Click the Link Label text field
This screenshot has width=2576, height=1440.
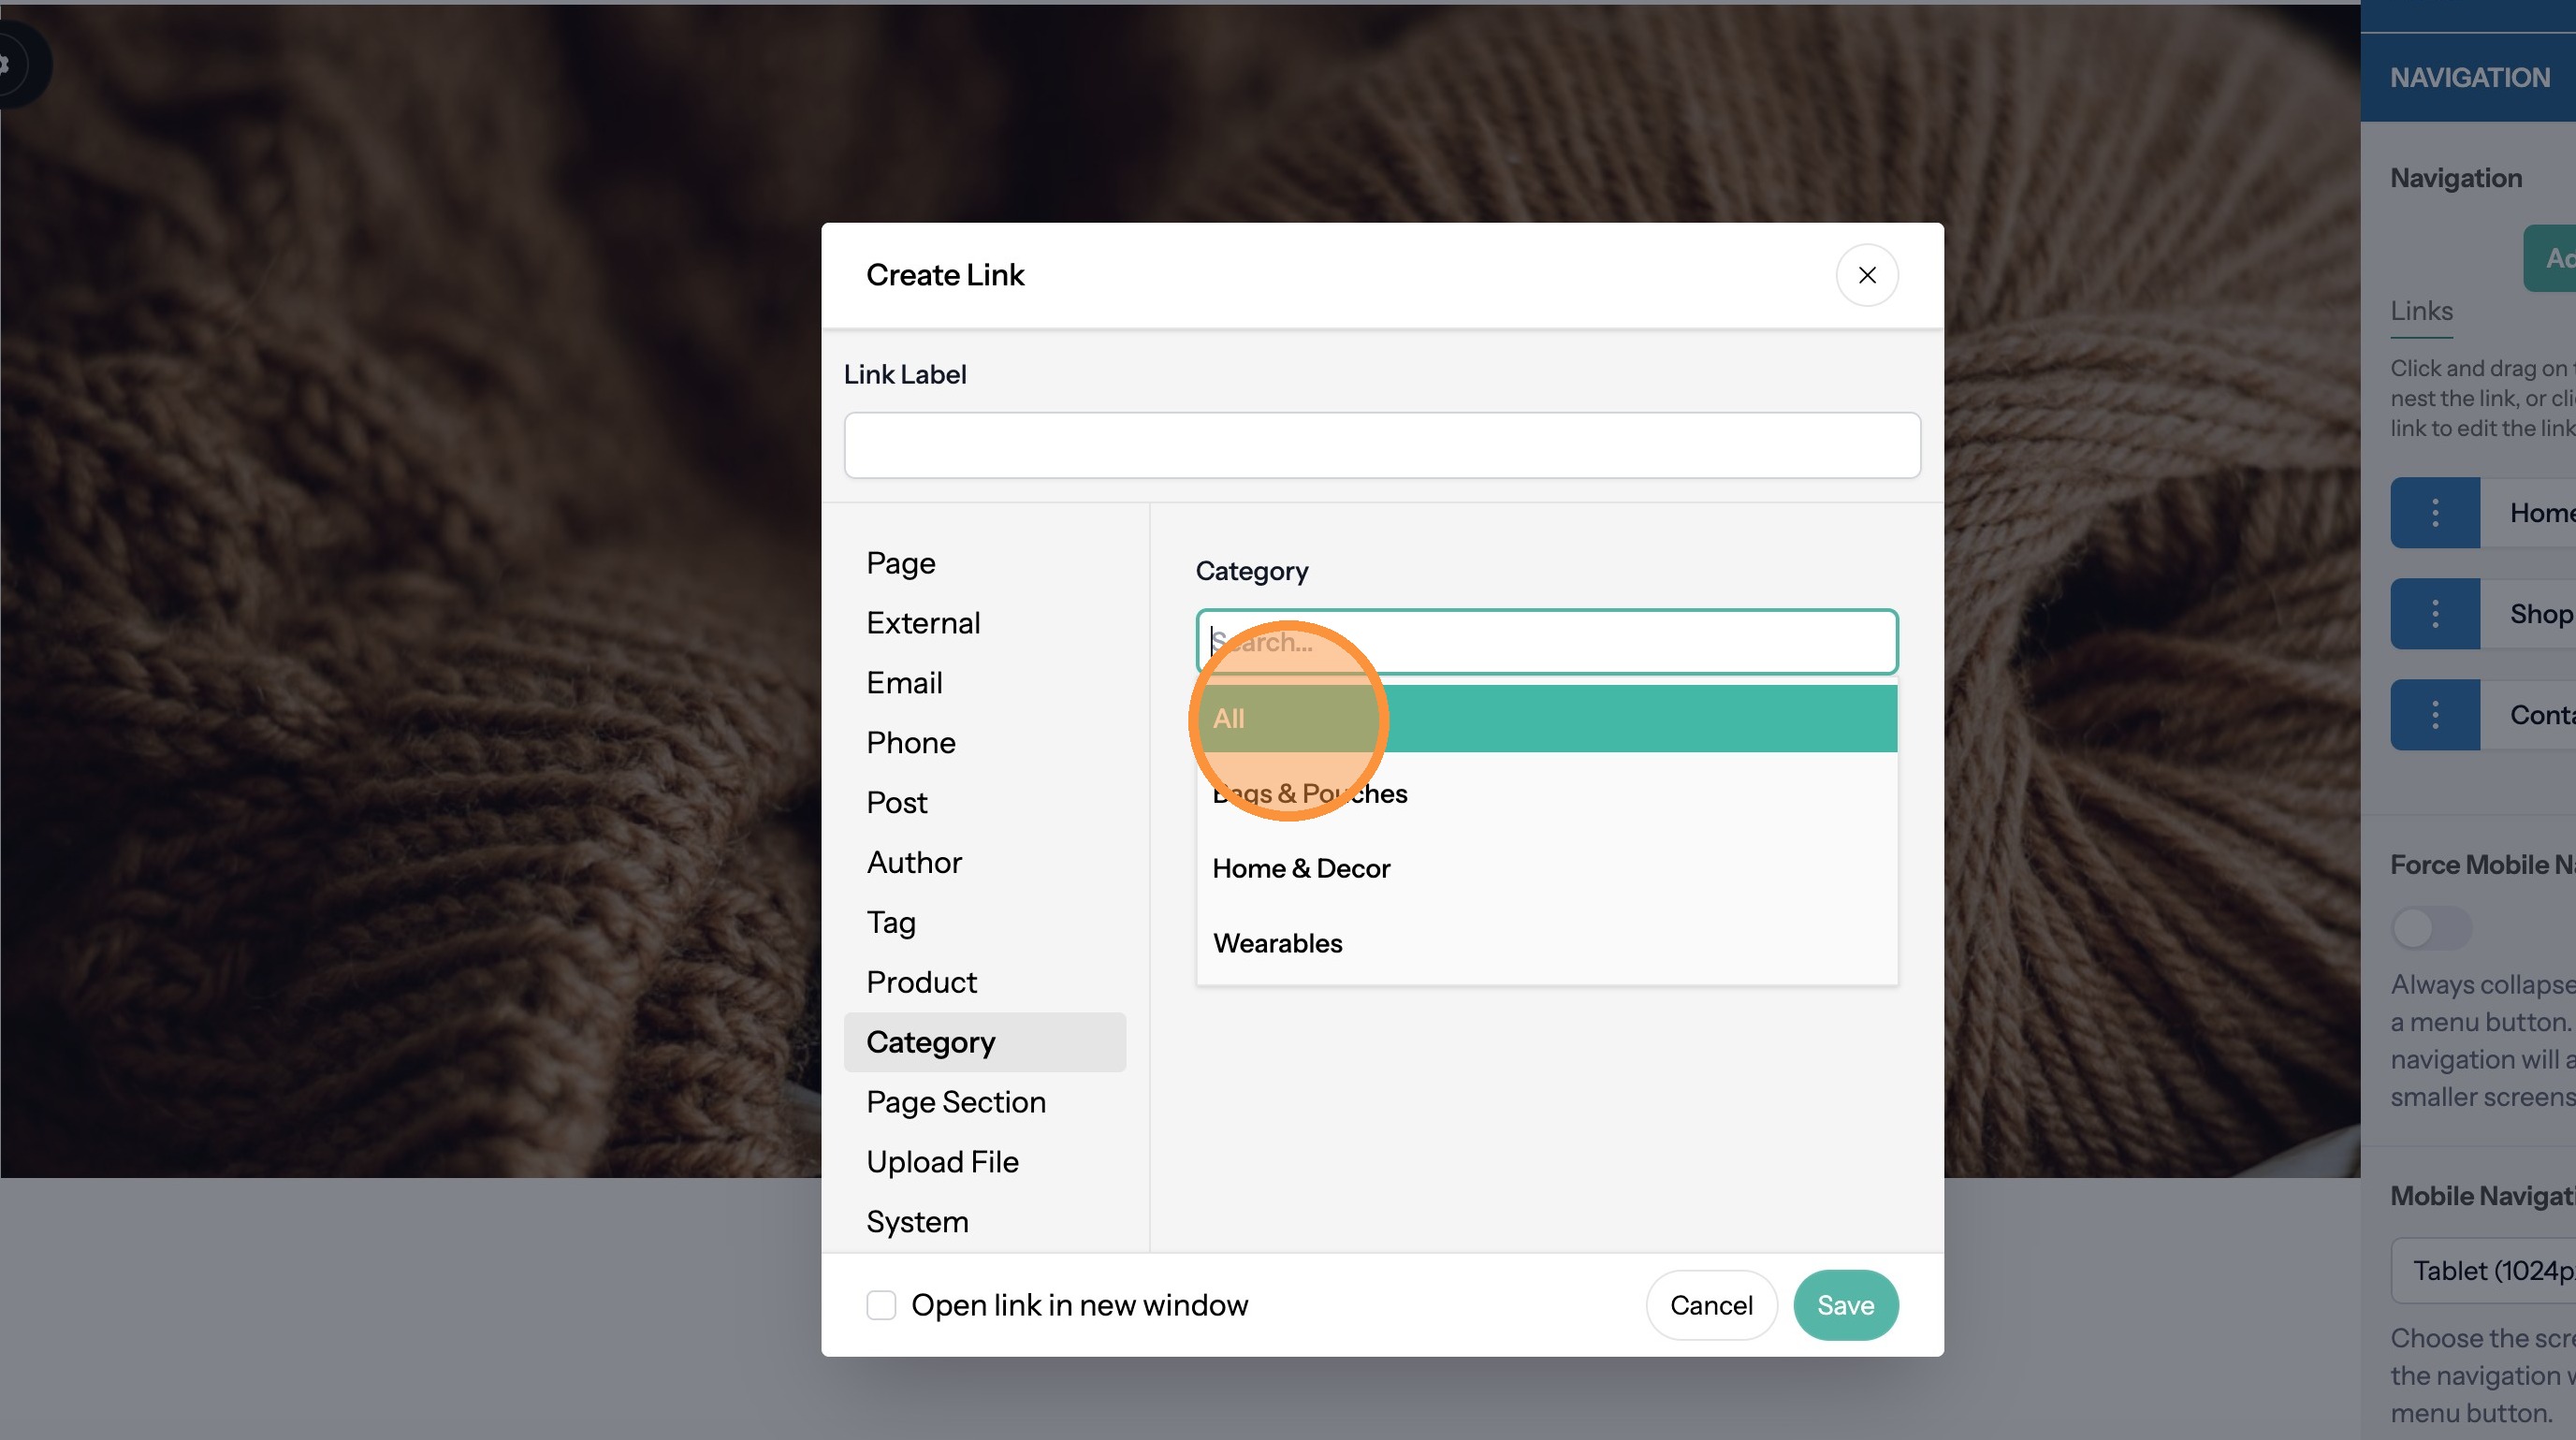pos(1381,446)
